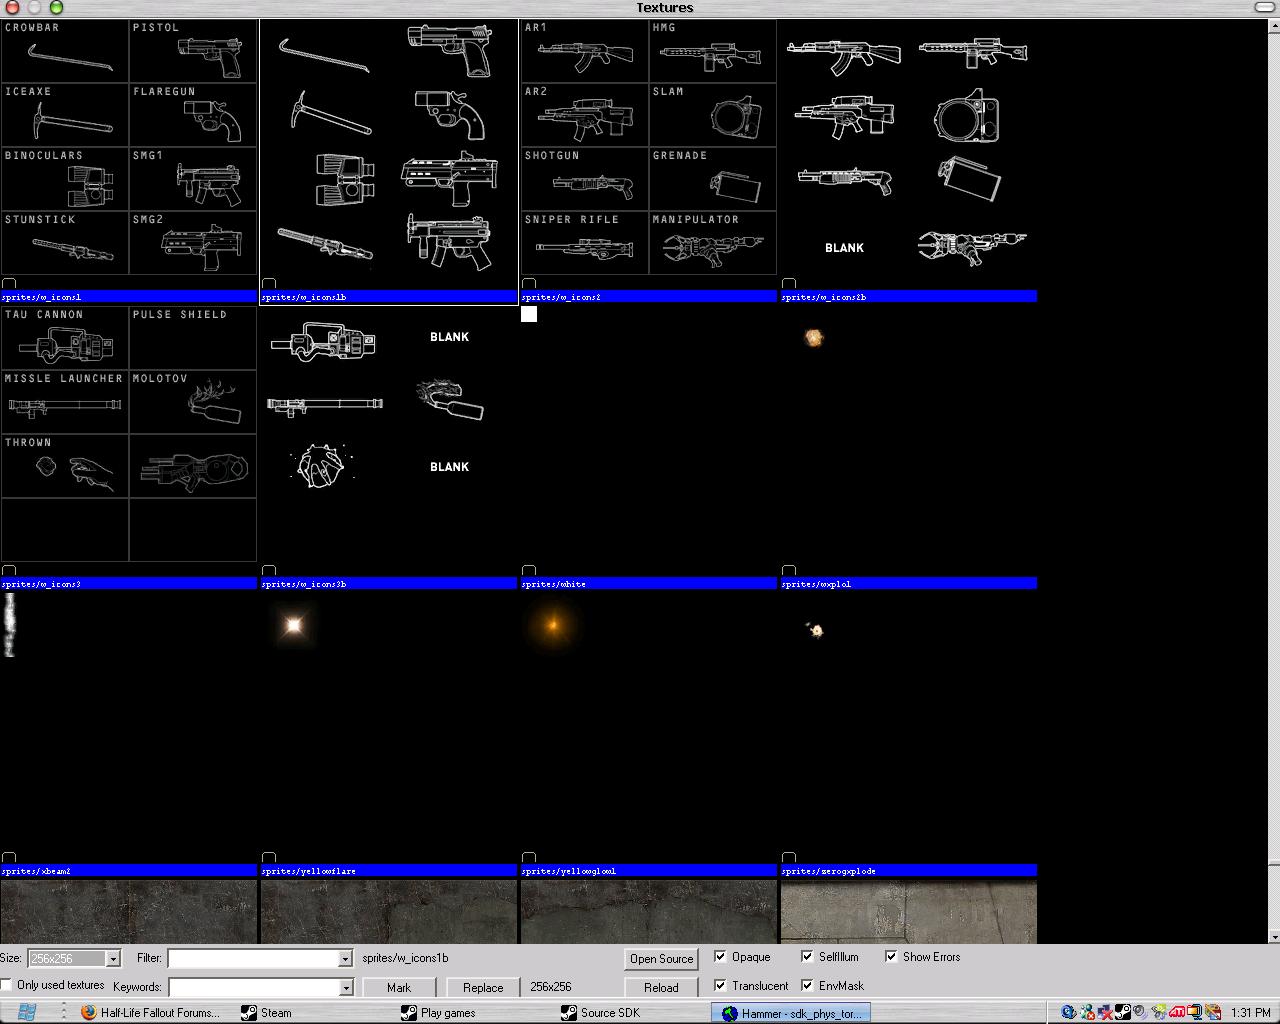Click into the Filter text field

tap(252, 959)
